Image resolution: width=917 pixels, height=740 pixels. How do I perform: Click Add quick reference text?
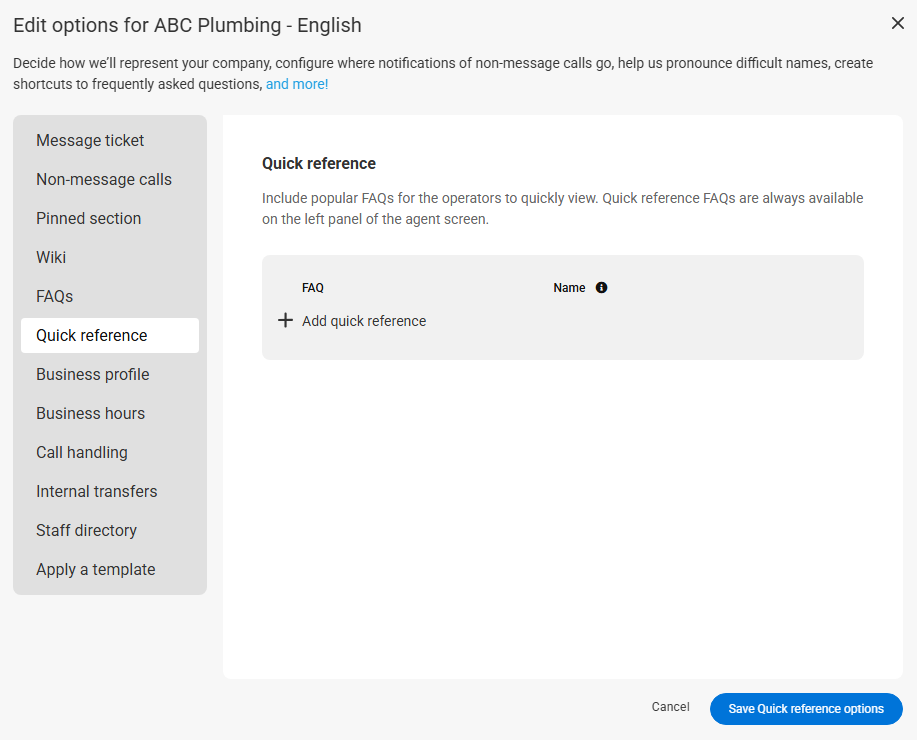point(364,321)
